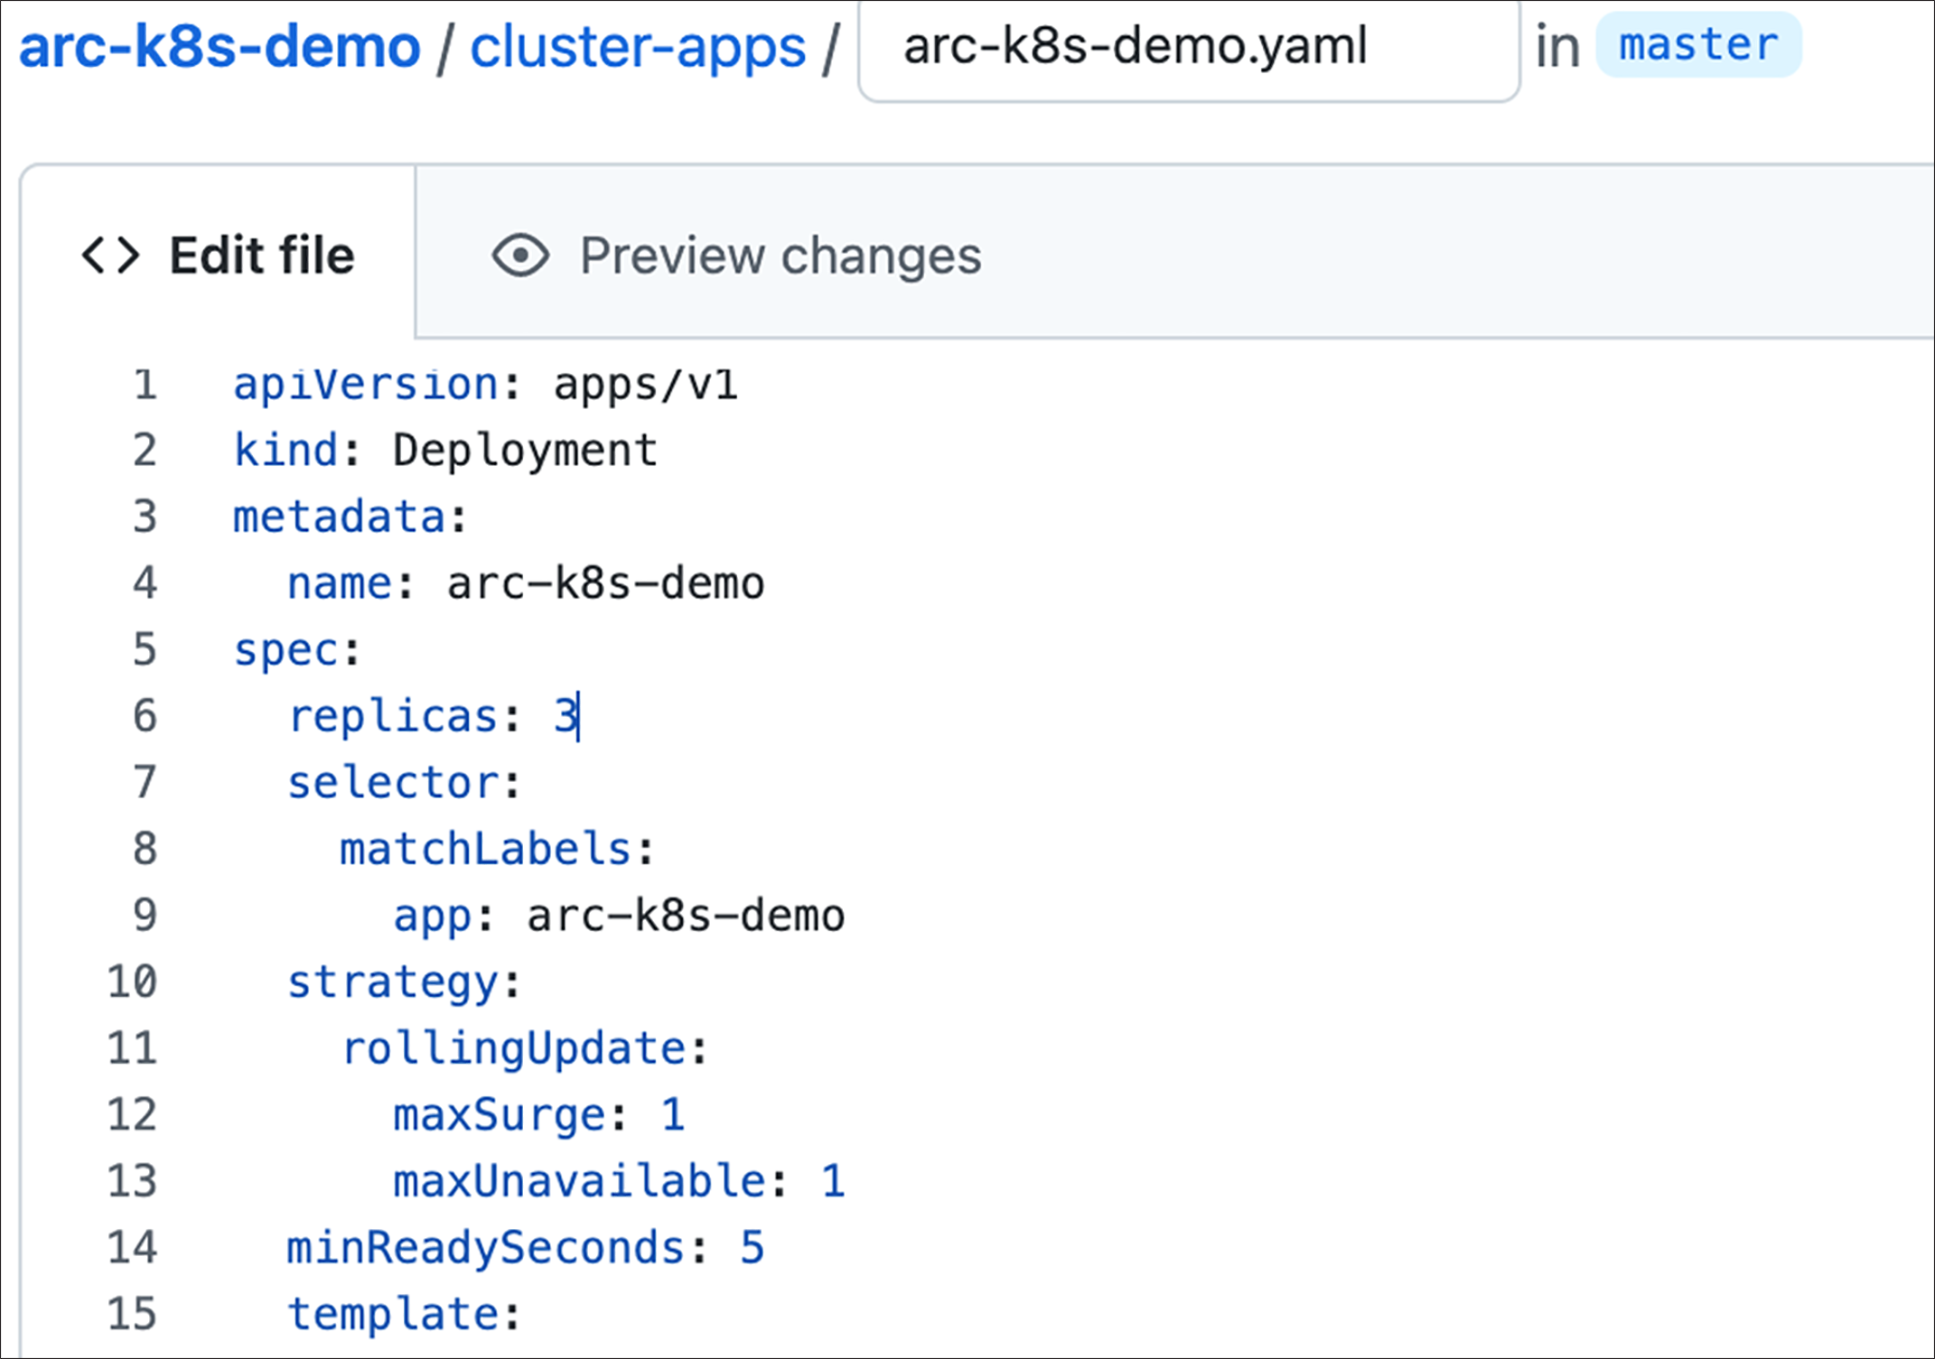Switch to the Preview changes tab

pyautogui.click(x=778, y=255)
